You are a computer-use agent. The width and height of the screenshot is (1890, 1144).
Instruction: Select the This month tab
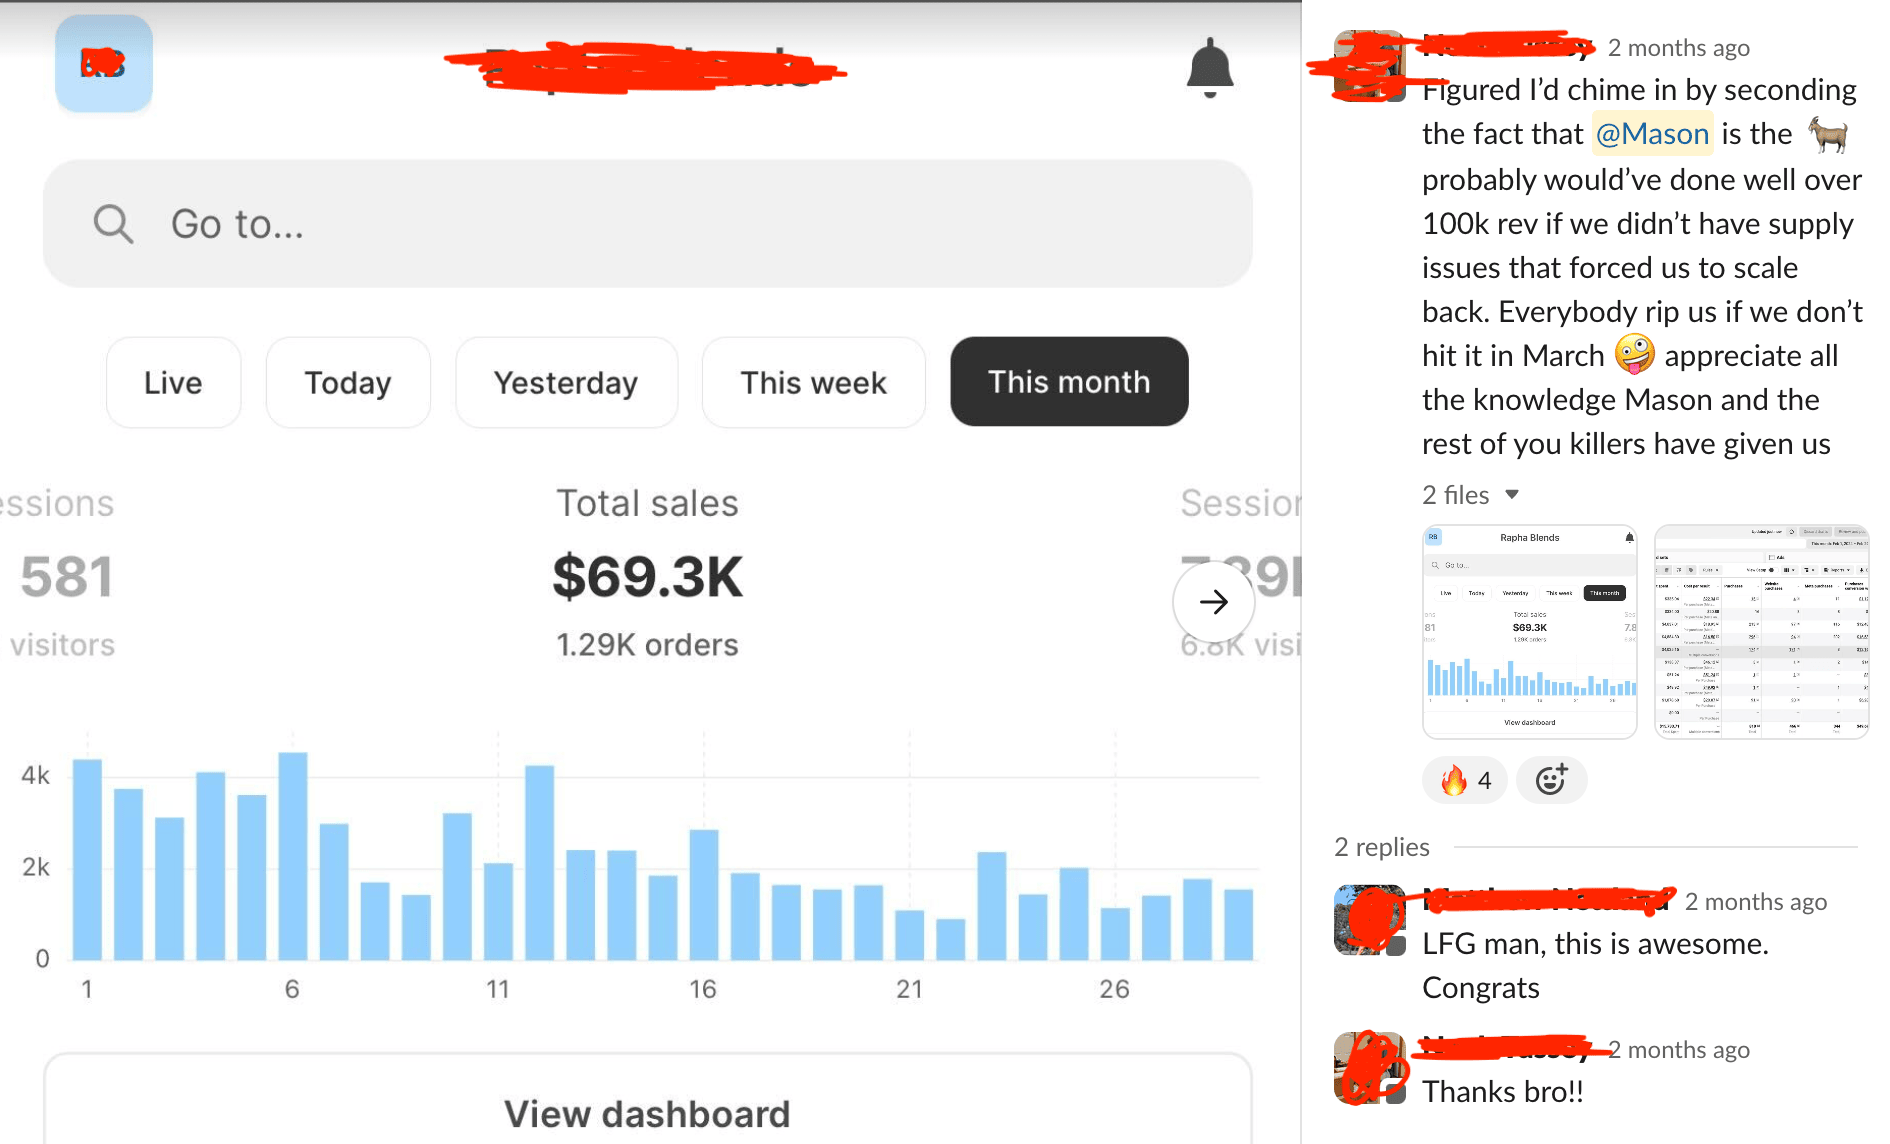1069,382
